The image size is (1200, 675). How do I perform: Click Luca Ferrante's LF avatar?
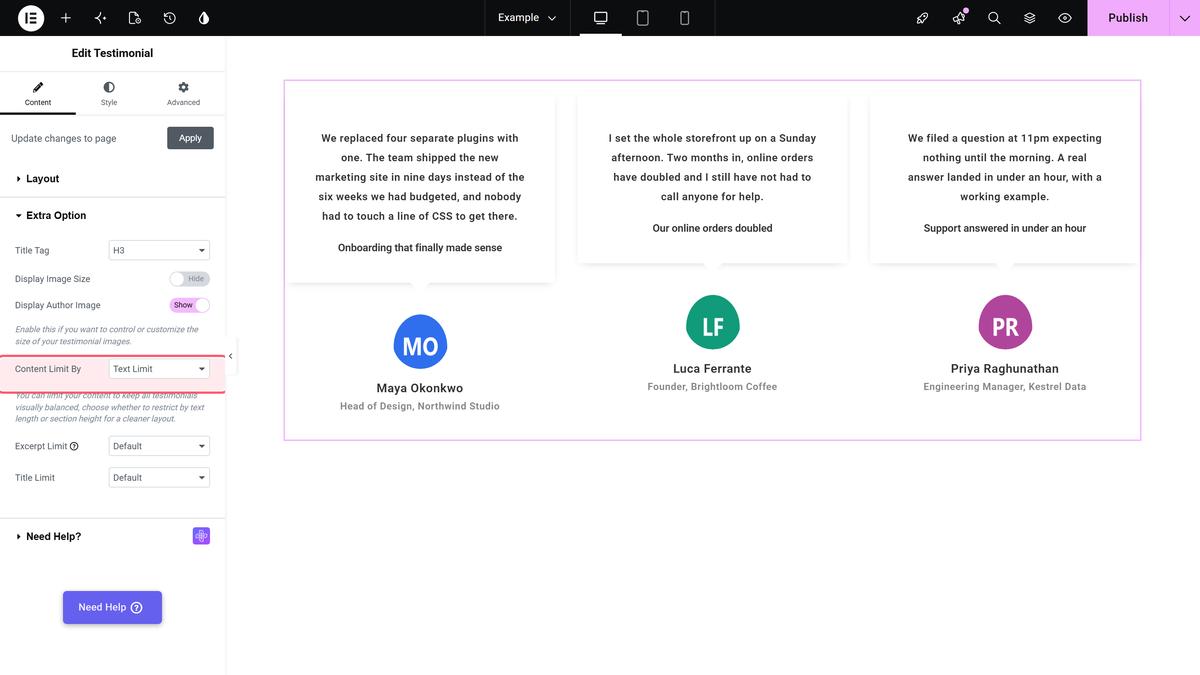(x=713, y=323)
